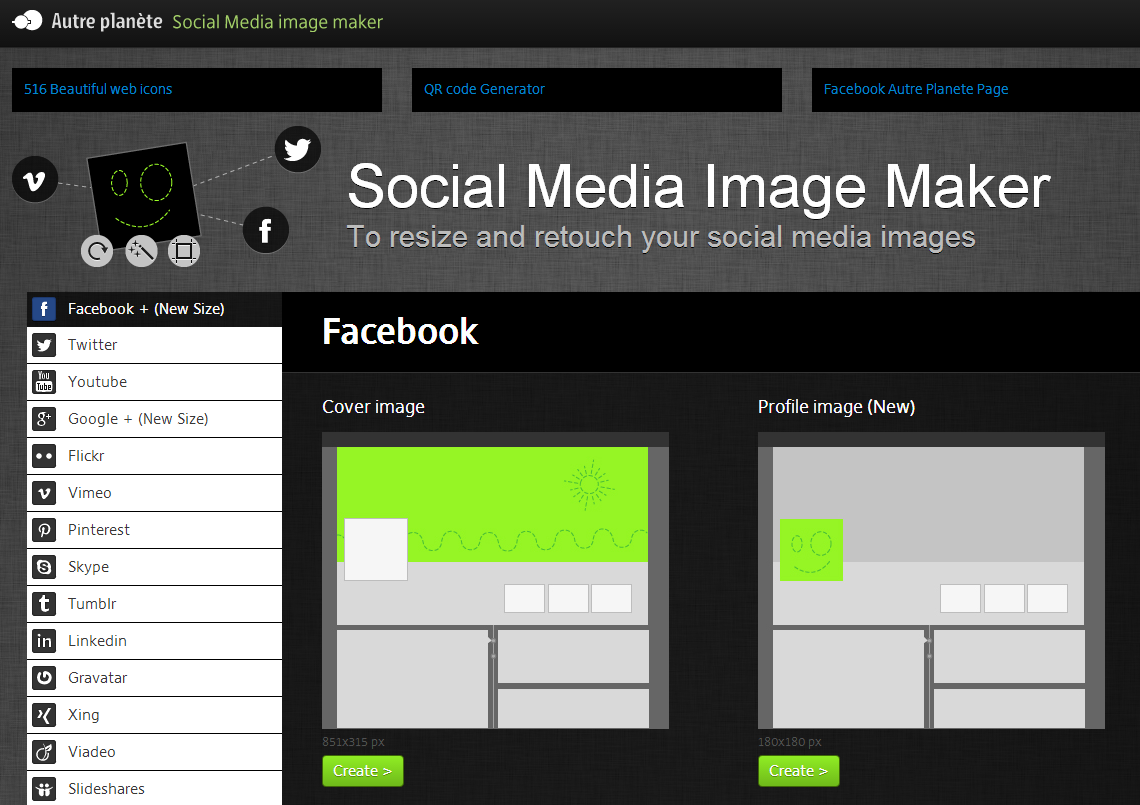Click the Xing sidebar icon
1140x805 pixels.
44,716
